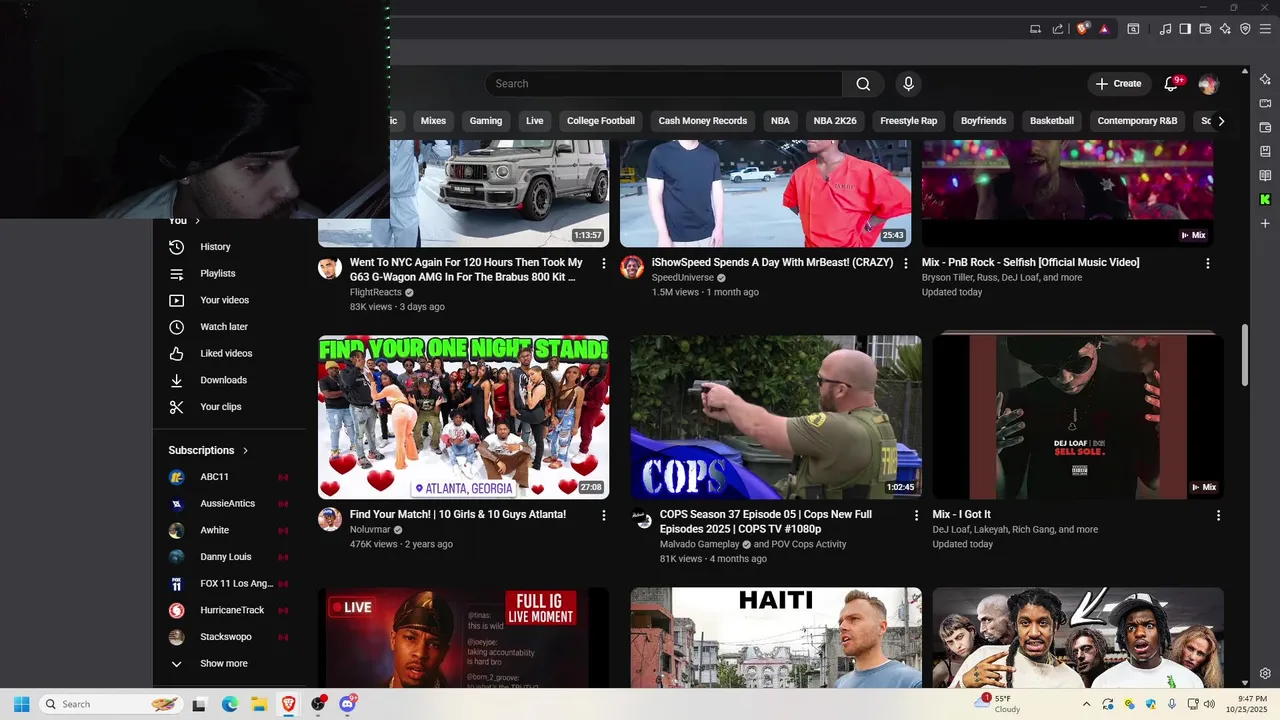The image size is (1280, 720).
Task: Open Discord from the taskbar
Action: (347, 704)
